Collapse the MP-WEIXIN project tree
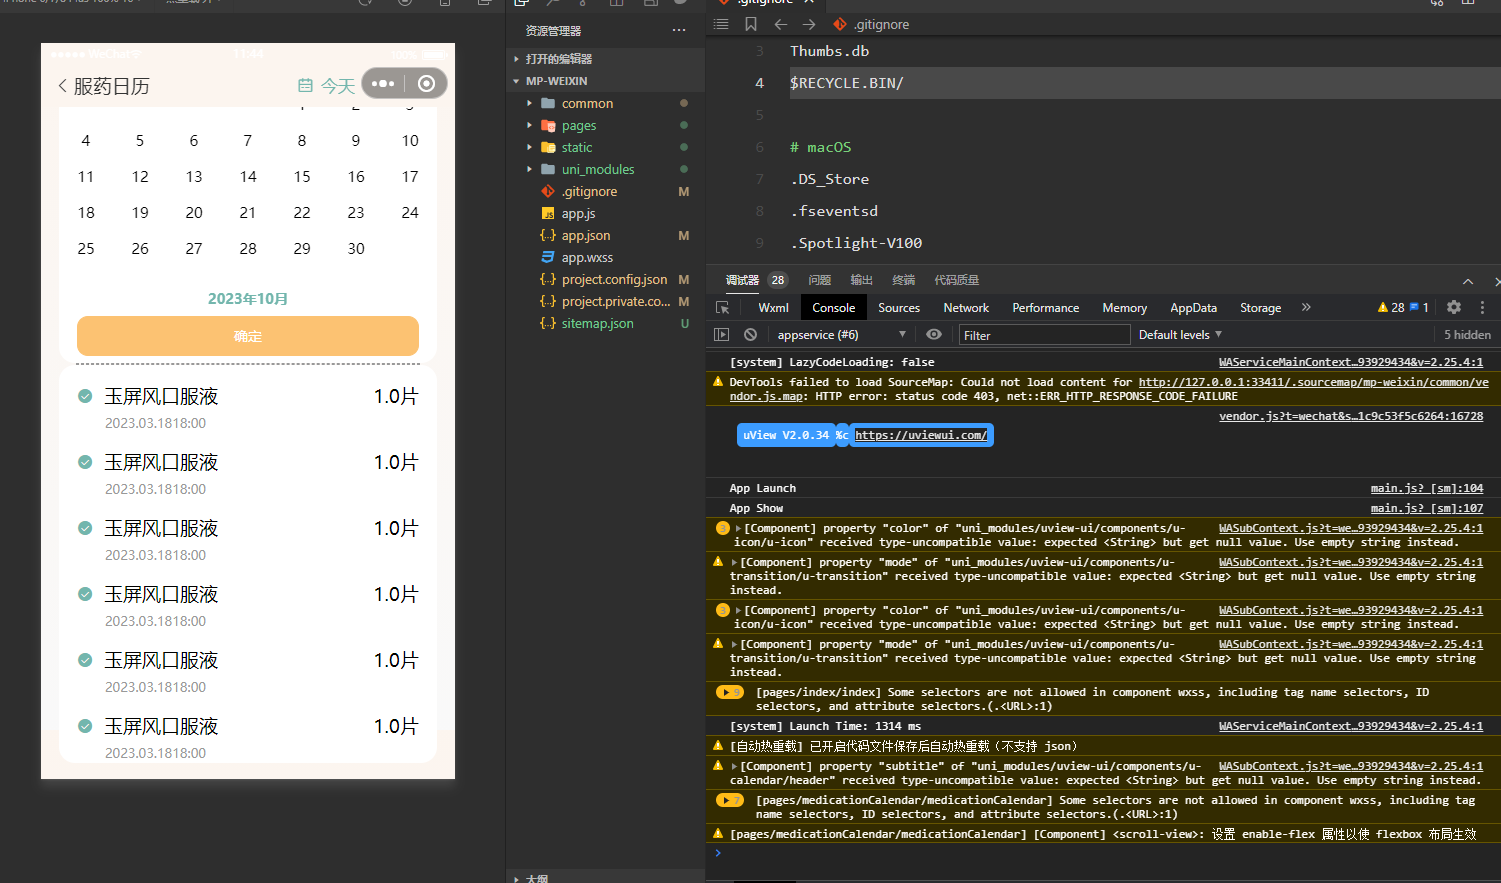 tap(516, 81)
